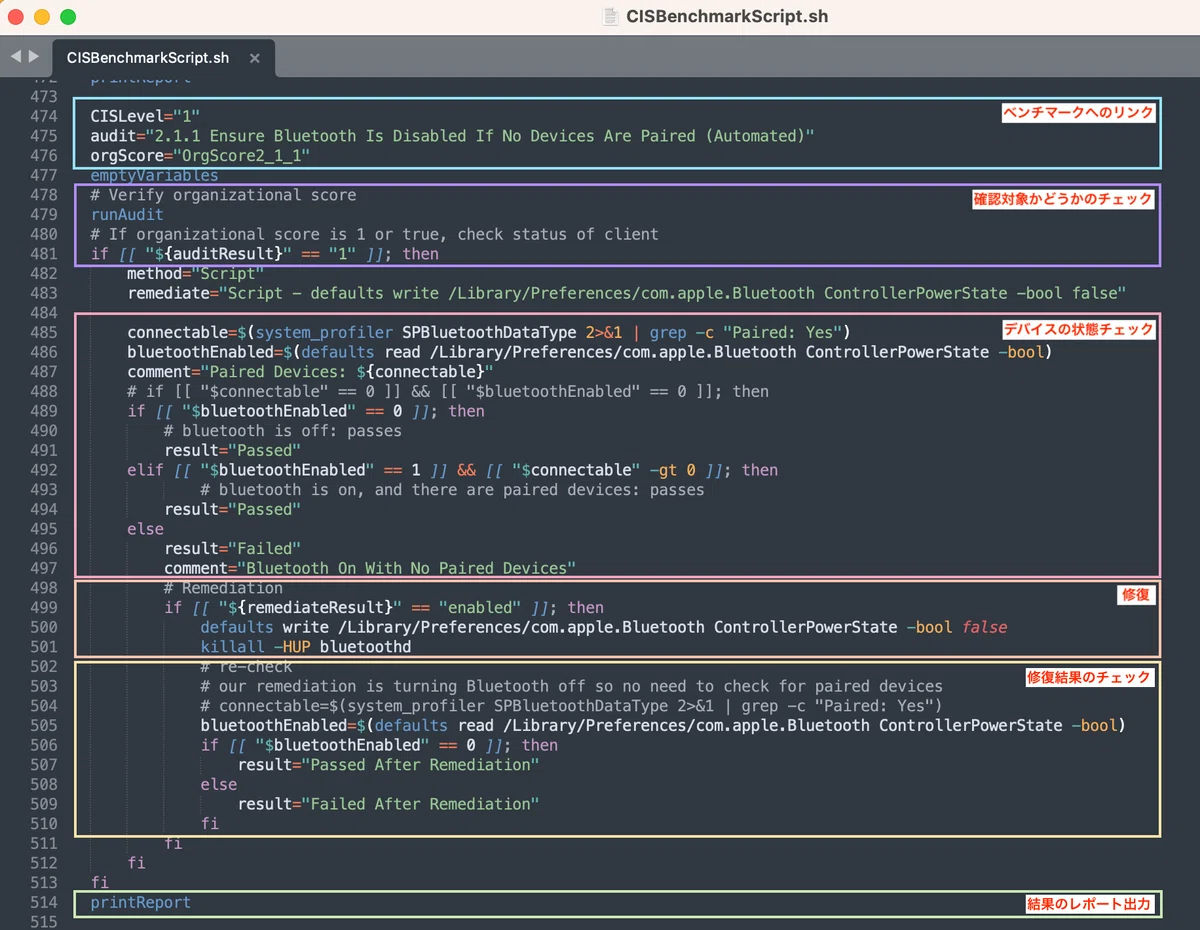The height and width of the screenshot is (930, 1200).
Task: Click the left tab-navigation arrow
Action: (15, 57)
